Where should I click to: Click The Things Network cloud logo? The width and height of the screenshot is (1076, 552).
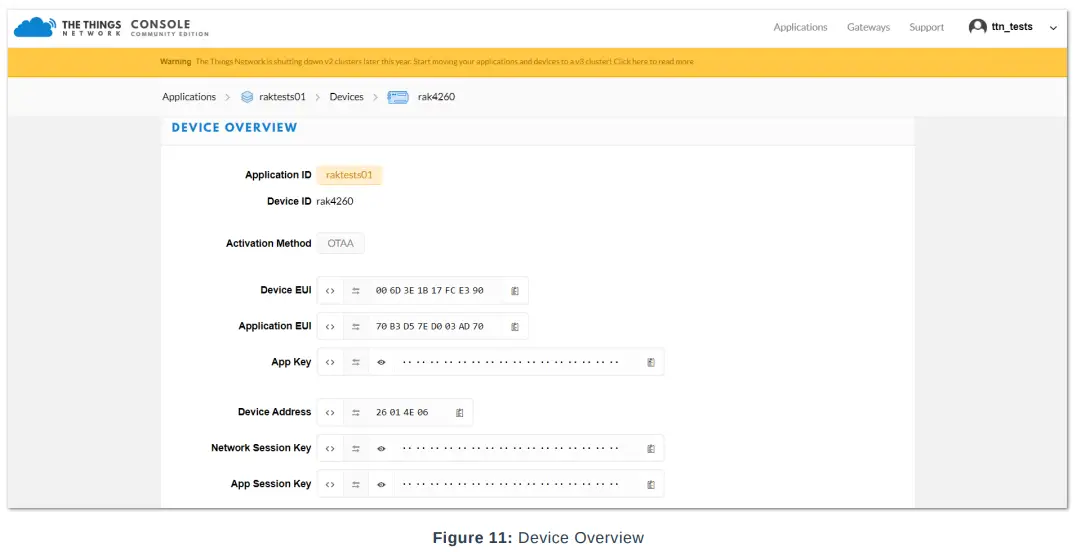click(x=35, y=27)
